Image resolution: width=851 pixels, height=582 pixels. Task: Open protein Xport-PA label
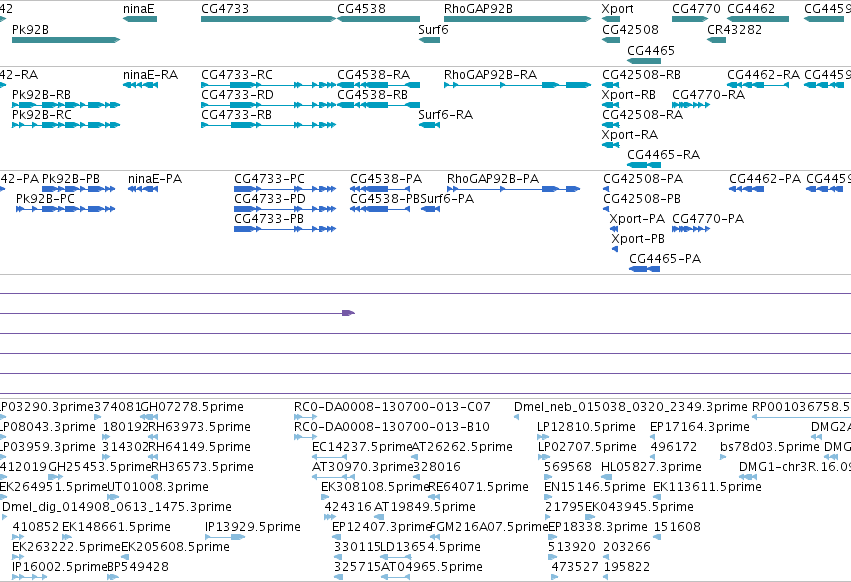[x=637, y=219]
